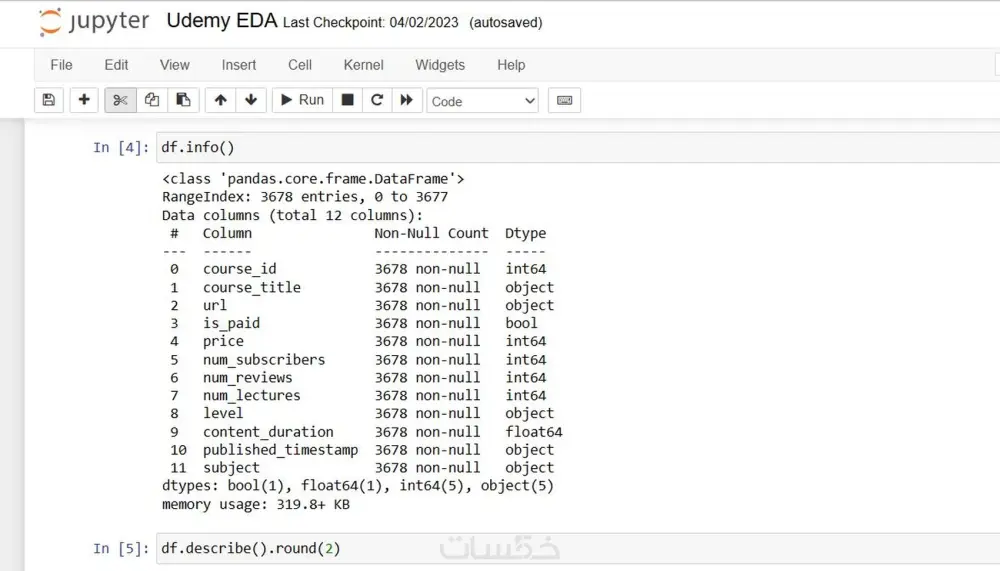This screenshot has height=571, width=1000.
Task: Move selected cell up arrow
Action: click(220, 100)
